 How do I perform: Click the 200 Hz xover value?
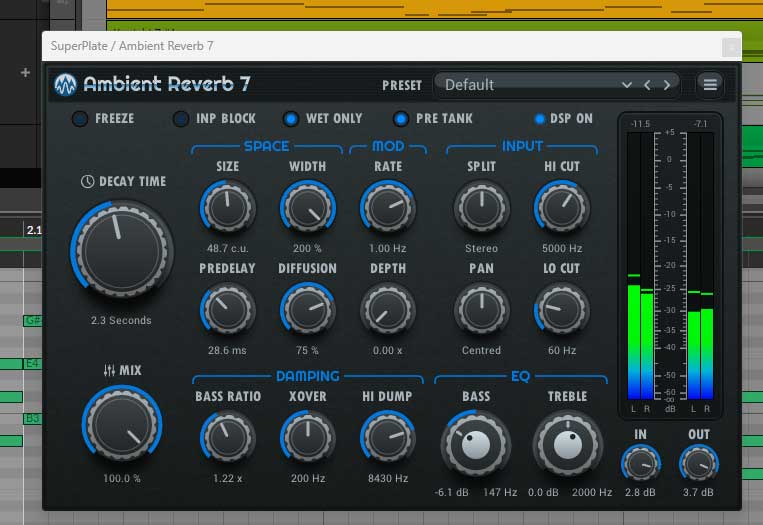point(308,478)
